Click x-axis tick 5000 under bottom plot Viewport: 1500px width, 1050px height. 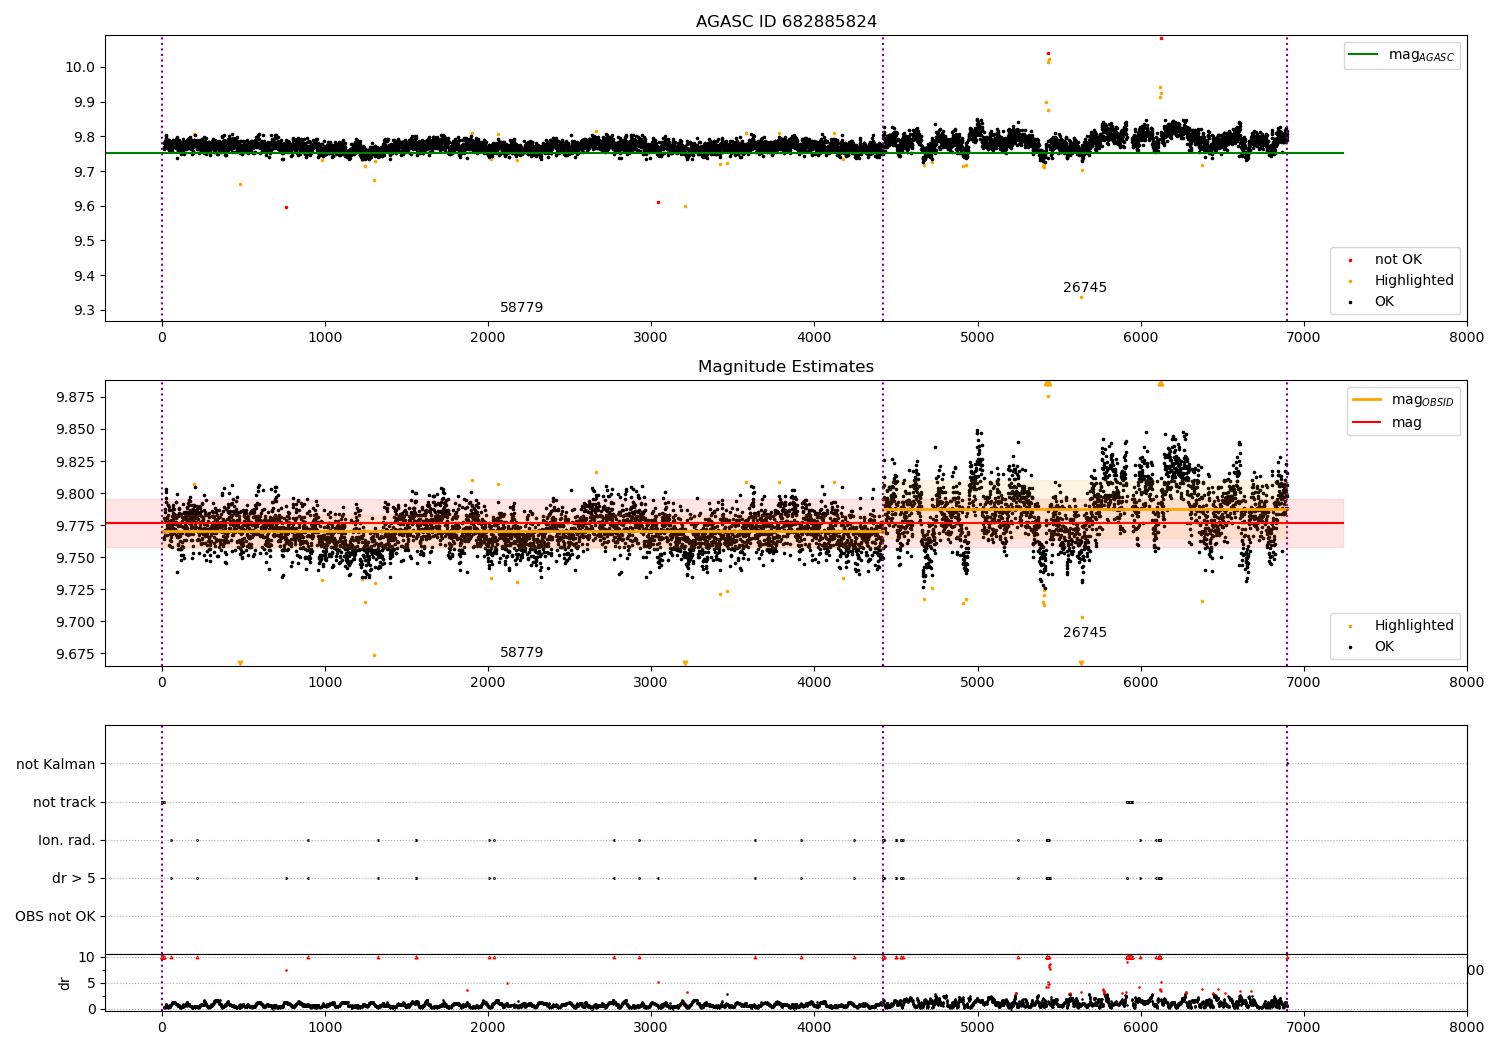pos(977,1027)
